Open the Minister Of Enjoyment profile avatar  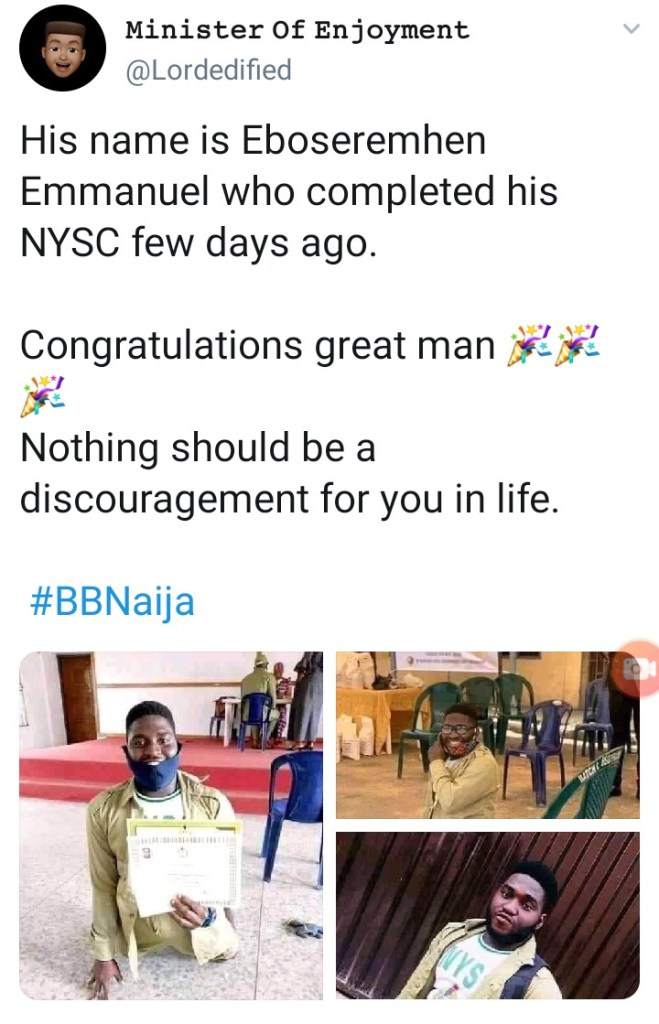point(63,48)
